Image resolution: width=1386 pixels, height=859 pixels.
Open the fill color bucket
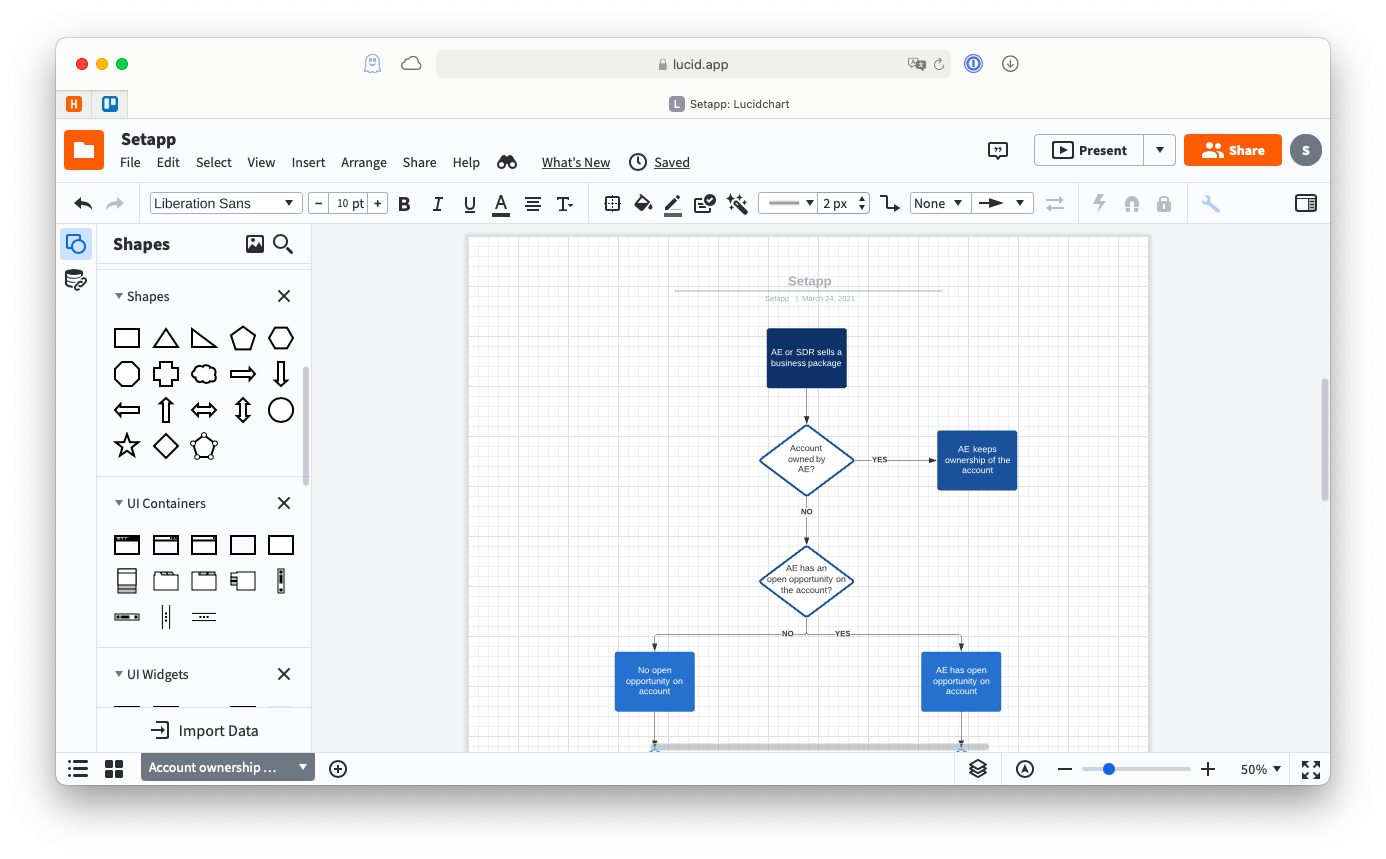pos(643,204)
